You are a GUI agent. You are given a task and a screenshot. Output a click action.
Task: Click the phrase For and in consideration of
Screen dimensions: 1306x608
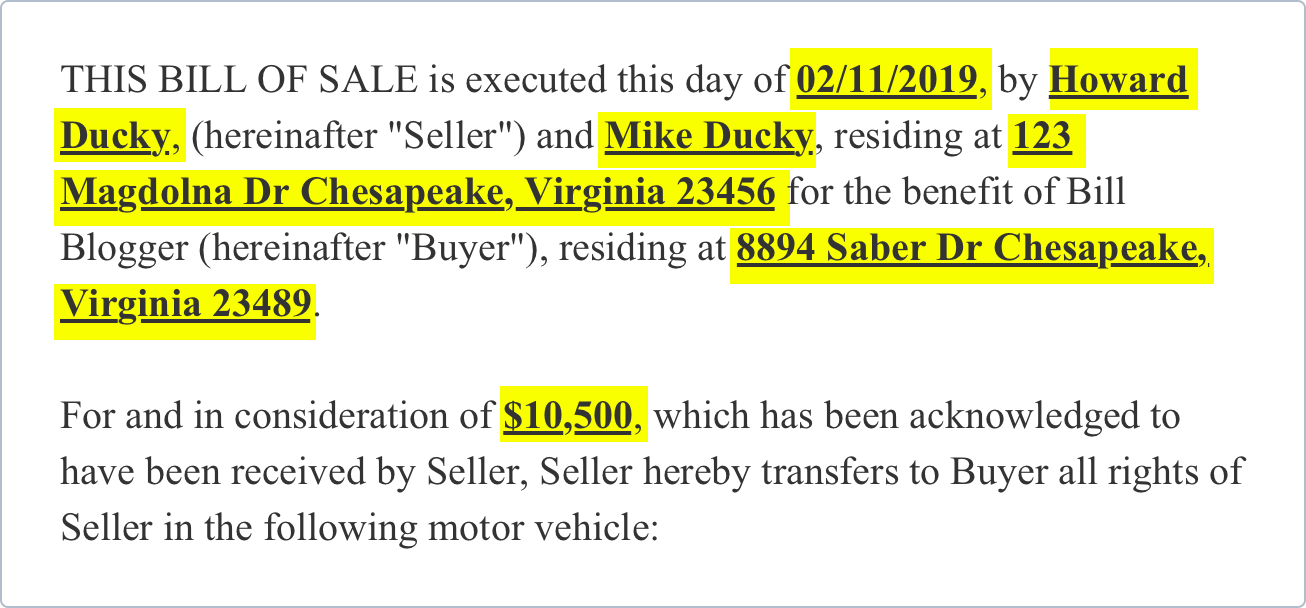click(277, 415)
